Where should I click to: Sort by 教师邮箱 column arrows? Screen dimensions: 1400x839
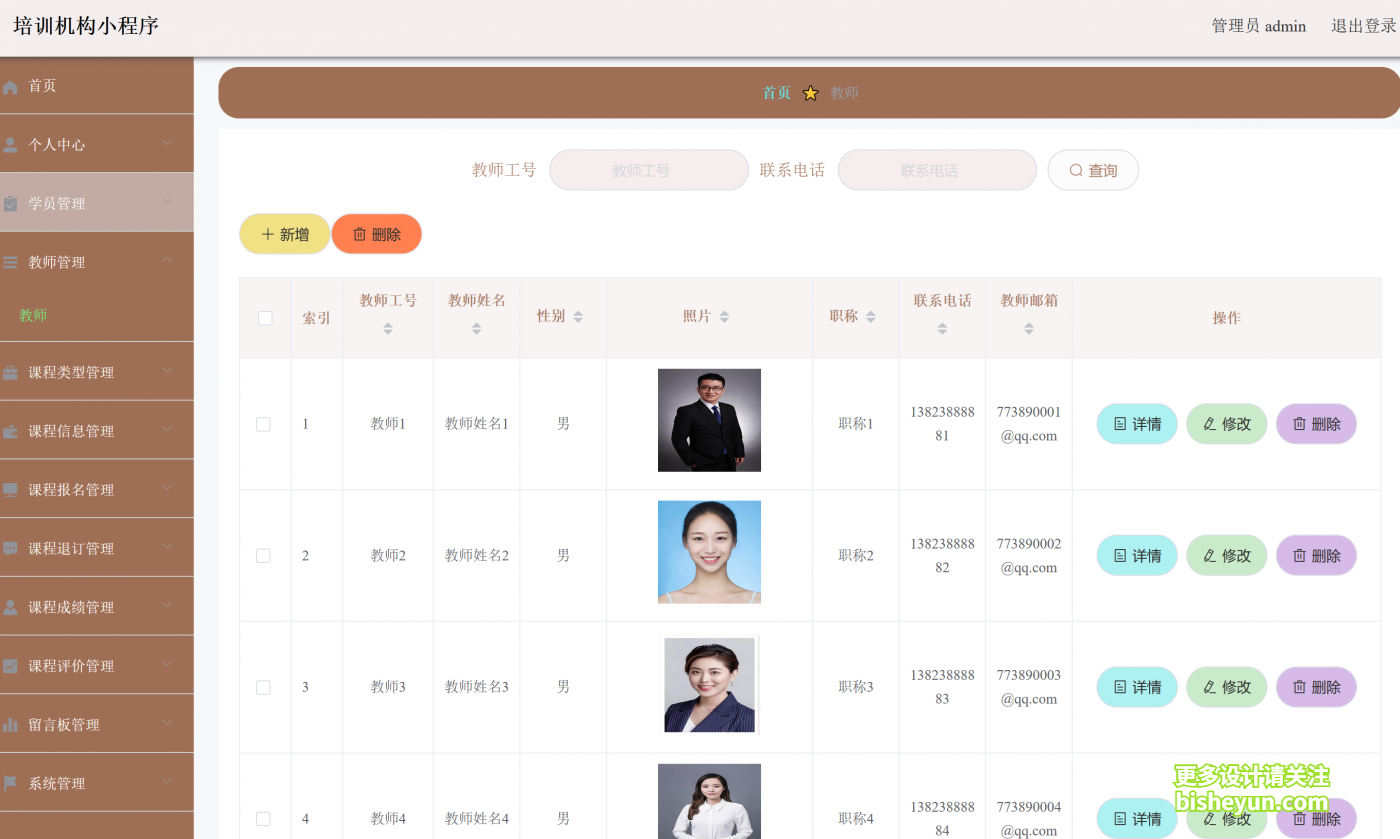click(1029, 328)
